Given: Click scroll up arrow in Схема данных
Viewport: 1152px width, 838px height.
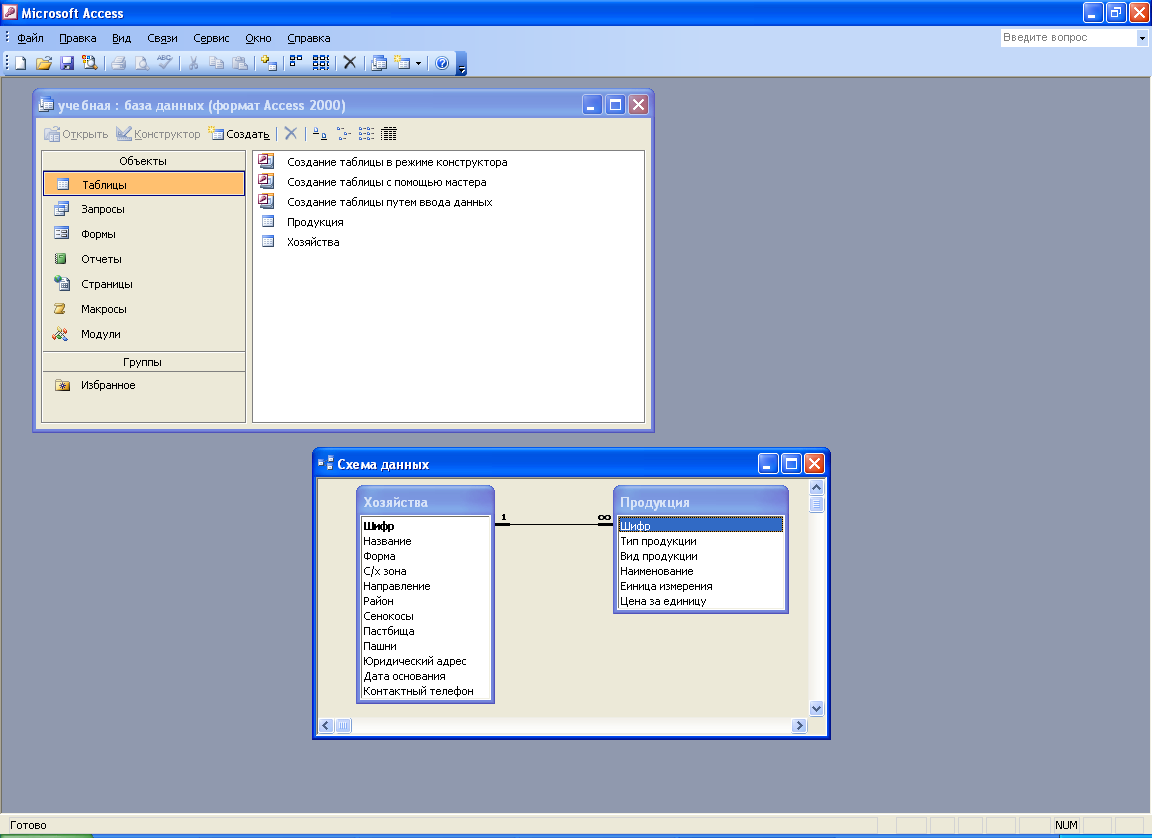Looking at the screenshot, I should (x=816, y=488).
